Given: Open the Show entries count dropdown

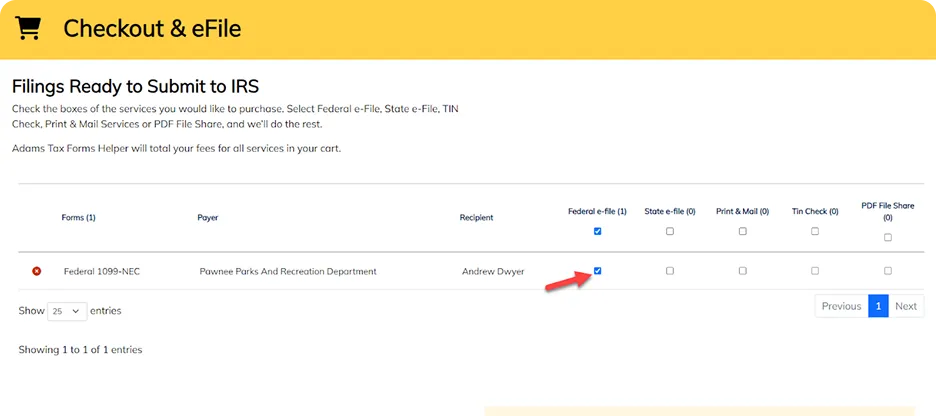Looking at the screenshot, I should [x=67, y=311].
